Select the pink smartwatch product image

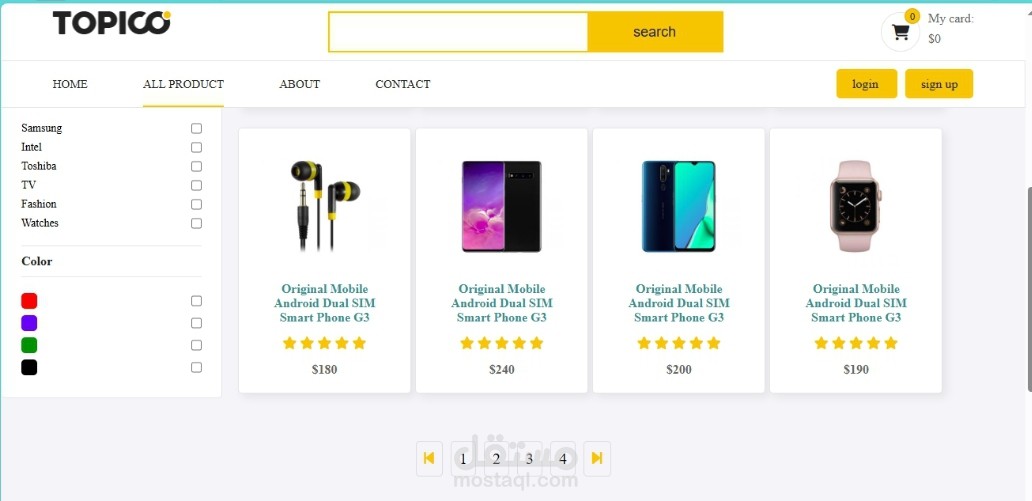coord(856,206)
